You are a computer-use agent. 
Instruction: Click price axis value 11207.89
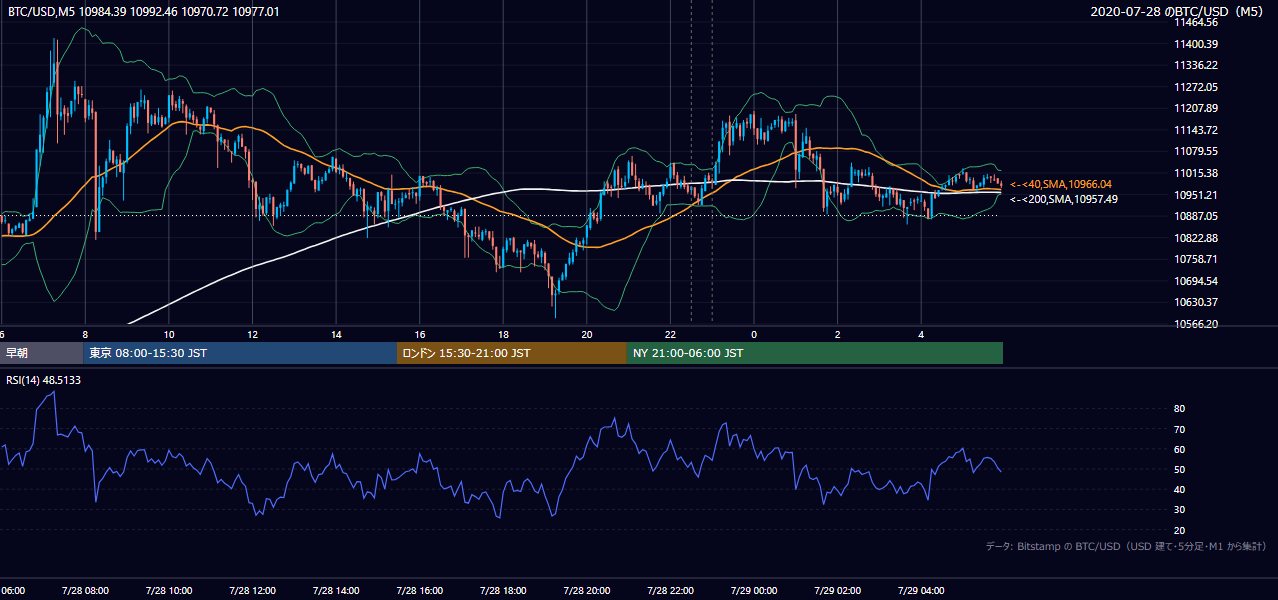1196,108
